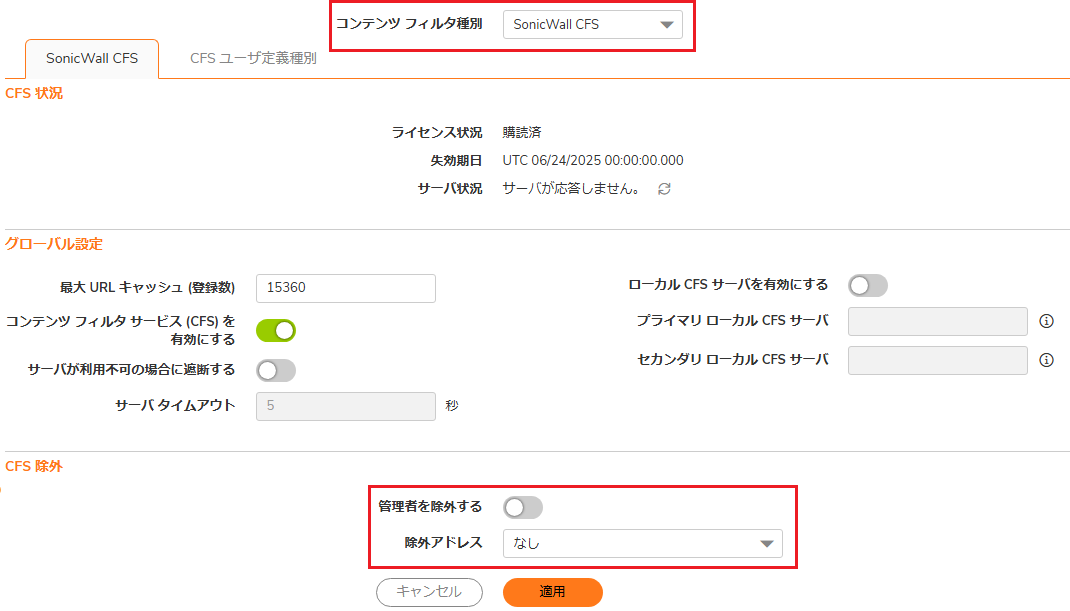Click the キャンセル button
This screenshot has height=611, width=1070.
click(429, 592)
